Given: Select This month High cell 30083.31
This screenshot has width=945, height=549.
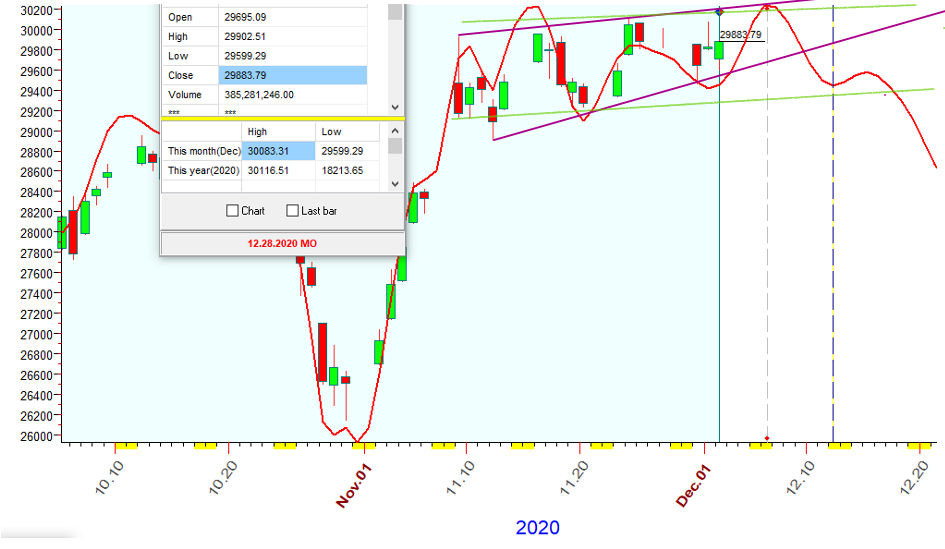Looking at the screenshot, I should tap(278, 151).
